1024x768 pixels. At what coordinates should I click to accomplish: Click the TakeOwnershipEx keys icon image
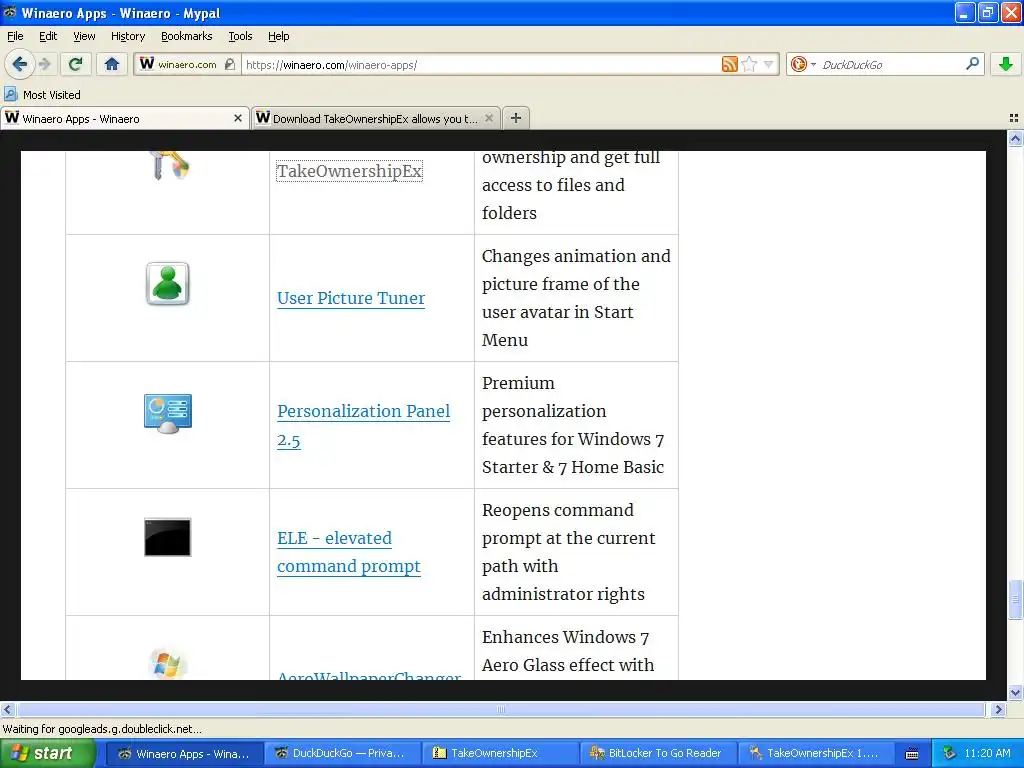point(168,165)
